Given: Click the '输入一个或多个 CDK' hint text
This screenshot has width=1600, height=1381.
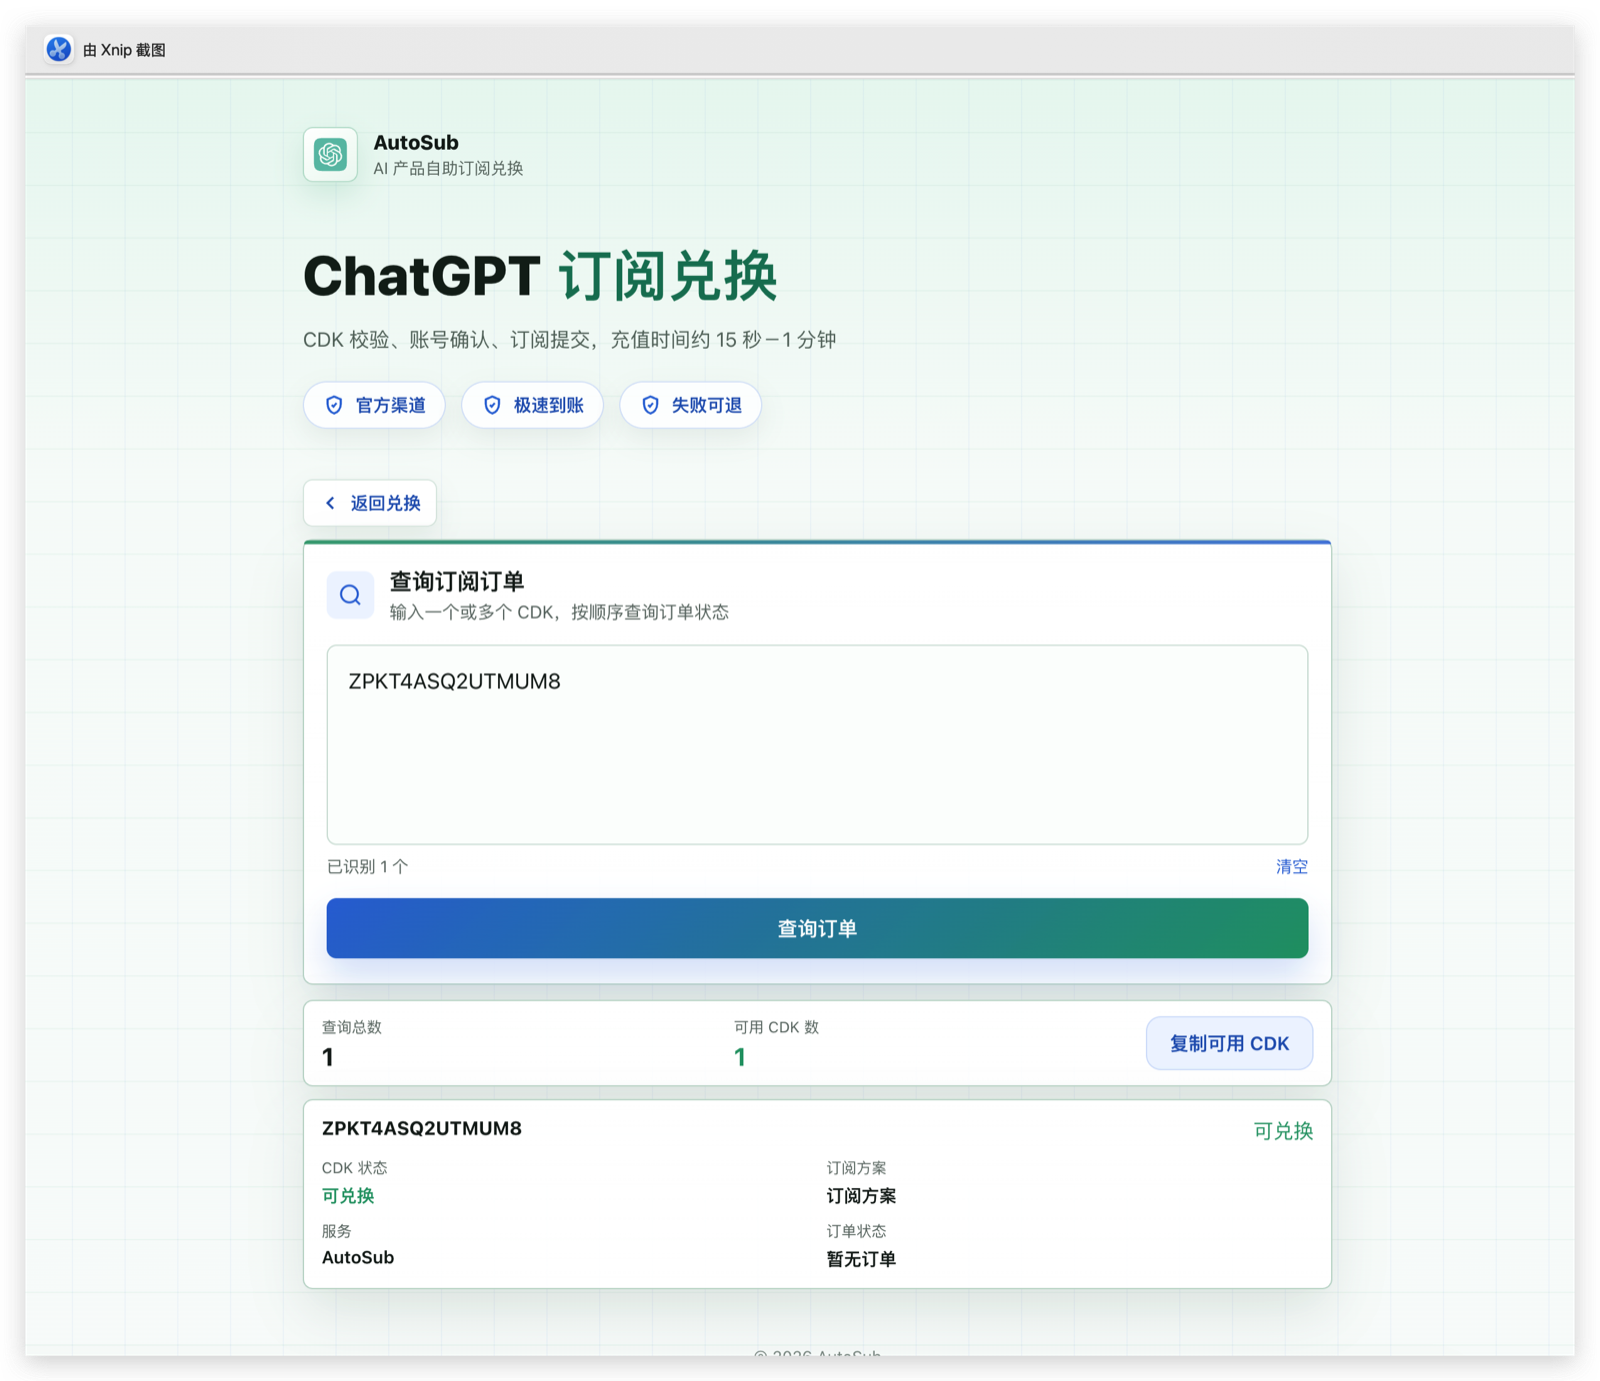Looking at the screenshot, I should 559,612.
